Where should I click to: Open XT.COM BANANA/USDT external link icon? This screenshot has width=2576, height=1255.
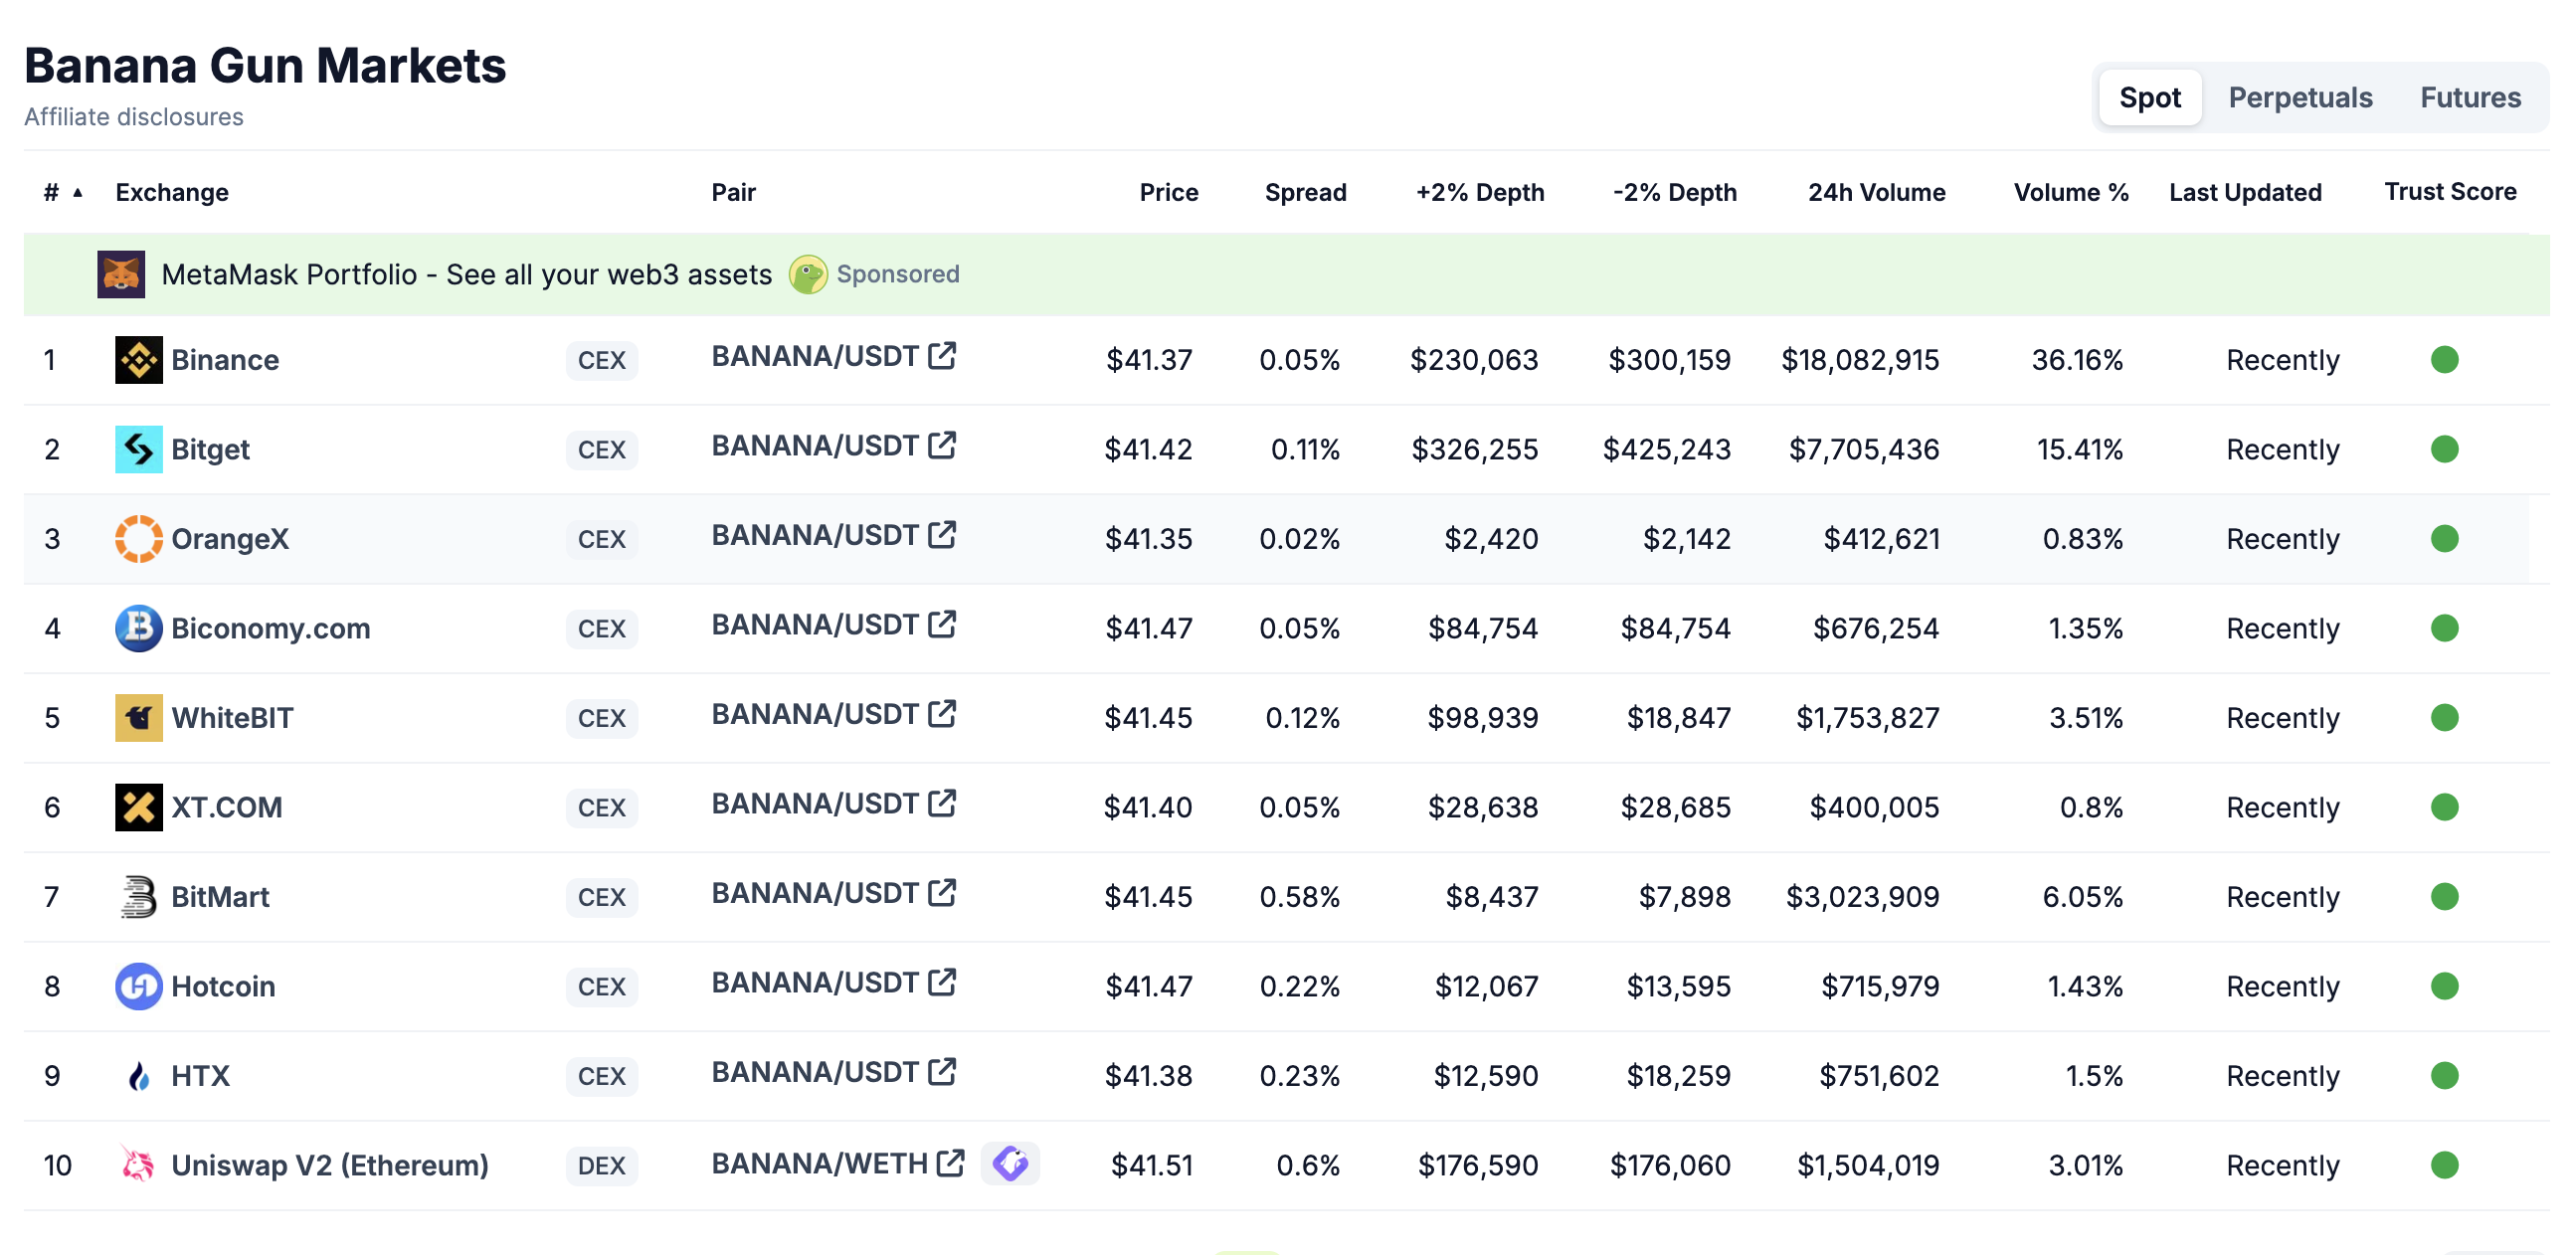click(x=942, y=803)
